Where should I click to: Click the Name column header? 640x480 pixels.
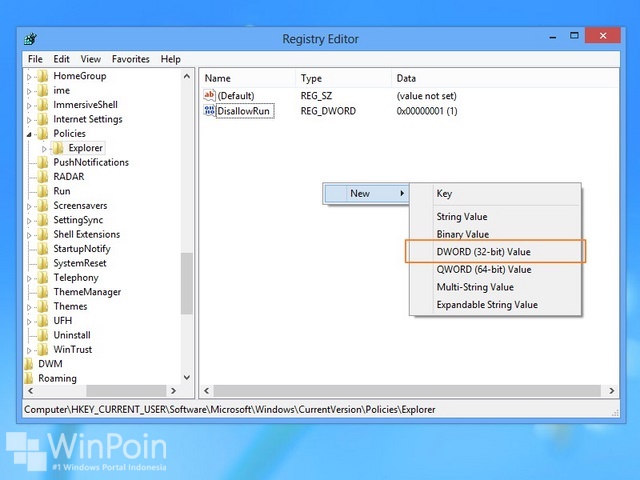(247, 78)
